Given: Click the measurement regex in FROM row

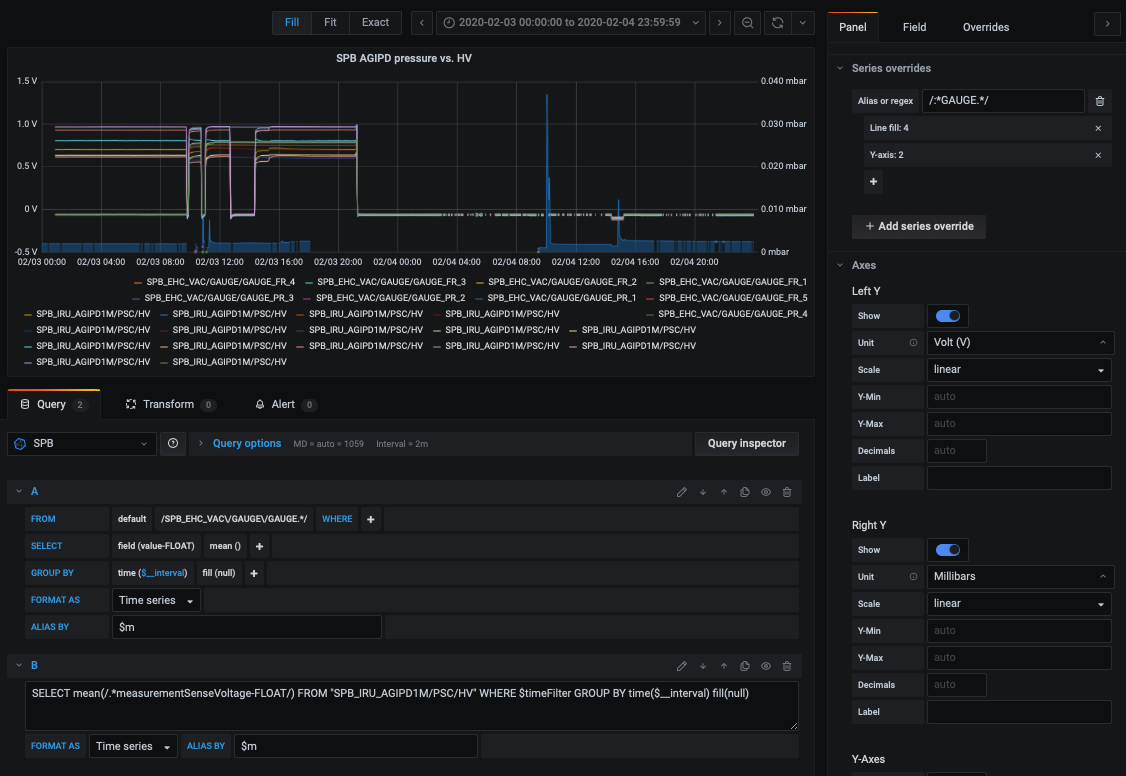Looking at the screenshot, I should pyautogui.click(x=234, y=519).
